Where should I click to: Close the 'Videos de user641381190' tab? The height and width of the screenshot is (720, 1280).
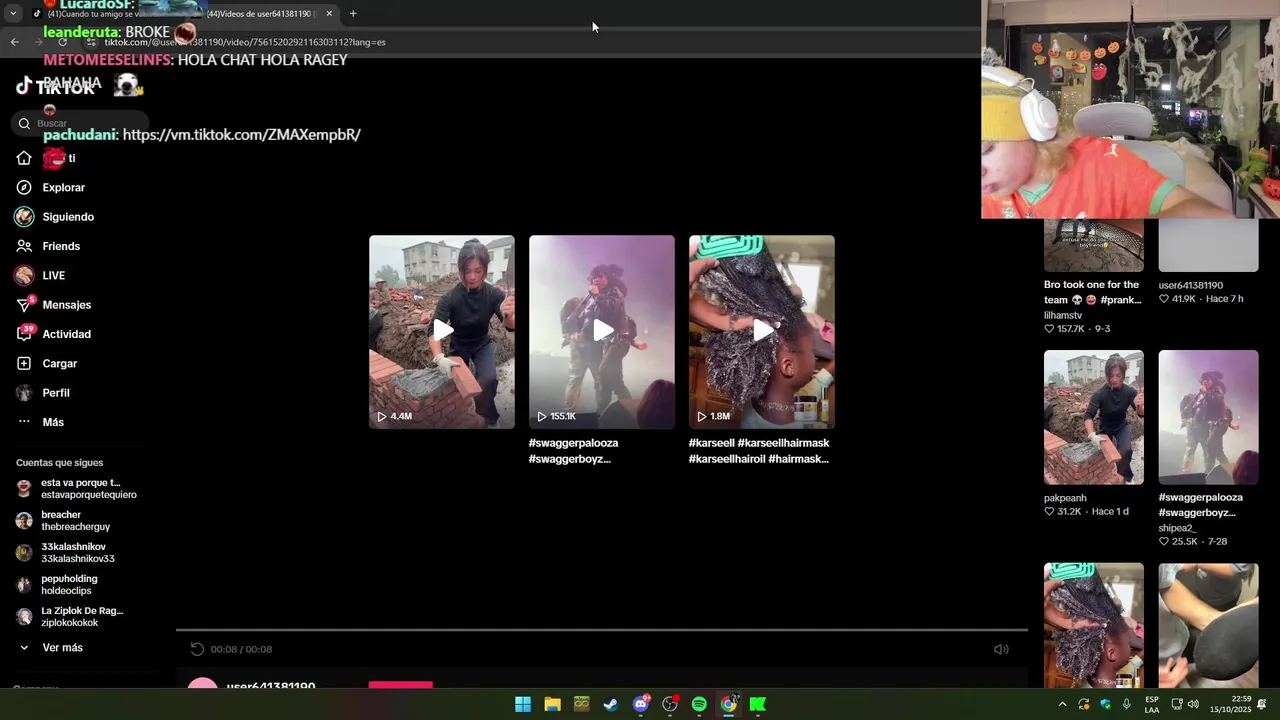coord(329,13)
